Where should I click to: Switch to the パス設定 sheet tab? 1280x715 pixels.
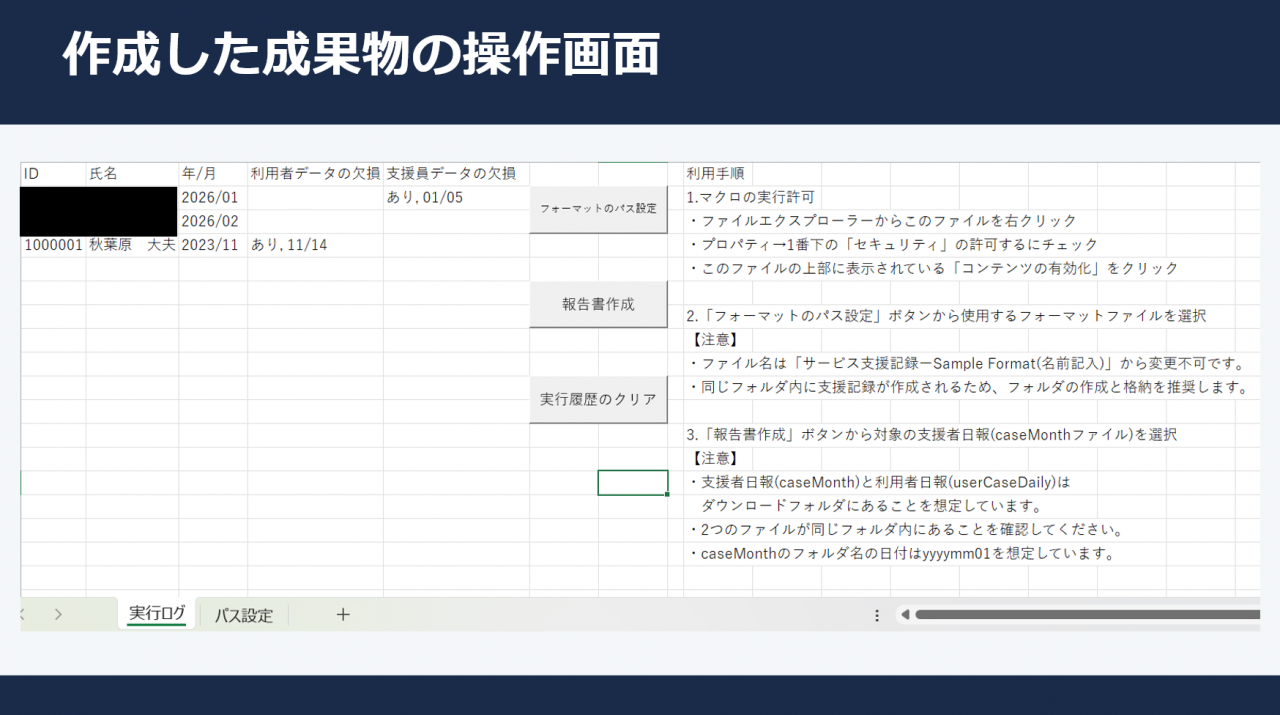click(243, 615)
